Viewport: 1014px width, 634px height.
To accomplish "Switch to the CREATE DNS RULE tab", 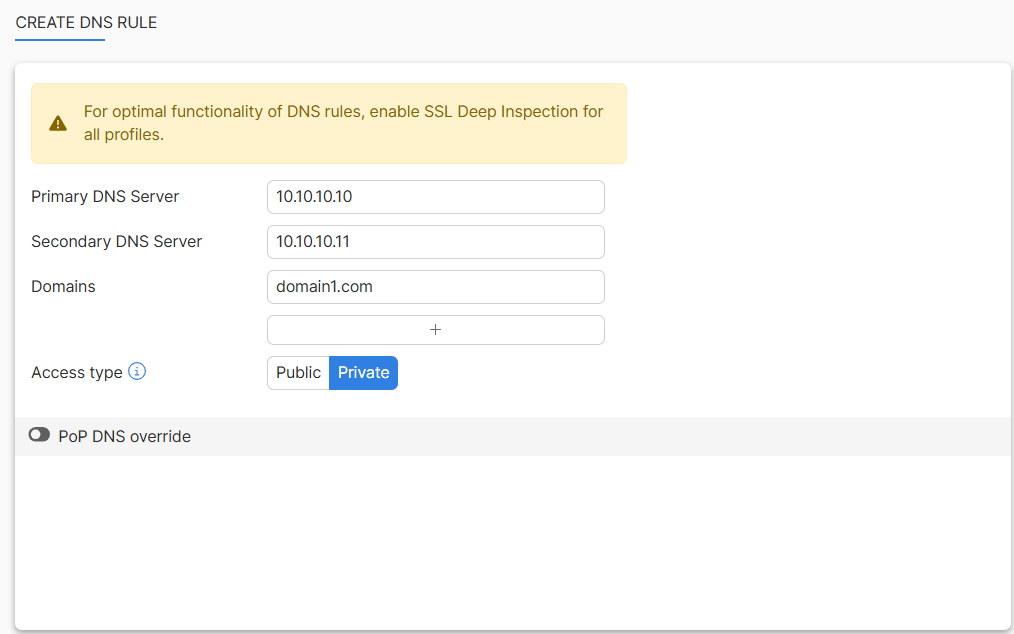I will click(x=86, y=22).
